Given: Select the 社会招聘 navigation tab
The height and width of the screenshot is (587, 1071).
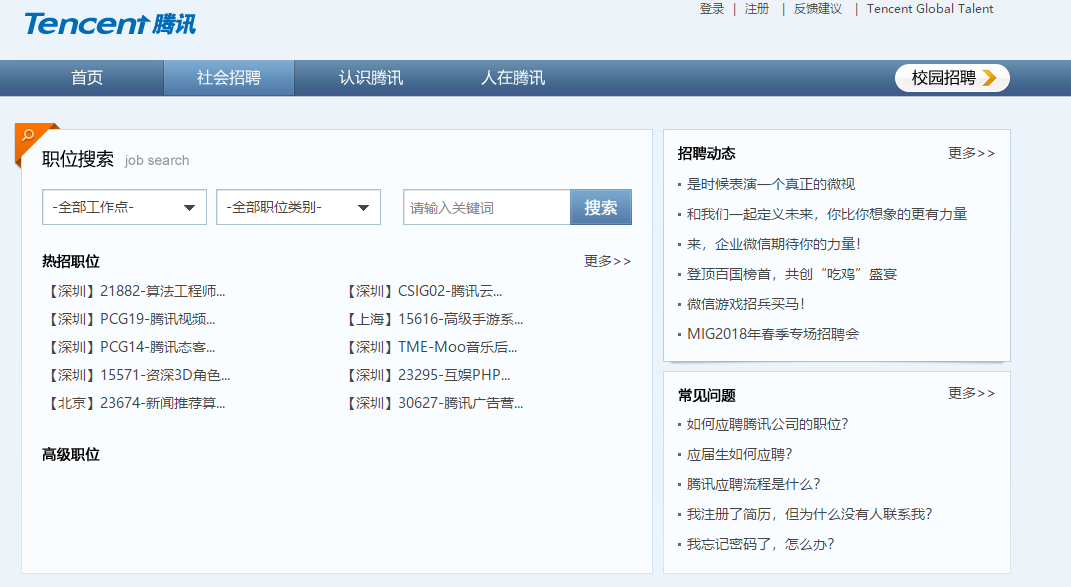Looking at the screenshot, I should click(229, 78).
